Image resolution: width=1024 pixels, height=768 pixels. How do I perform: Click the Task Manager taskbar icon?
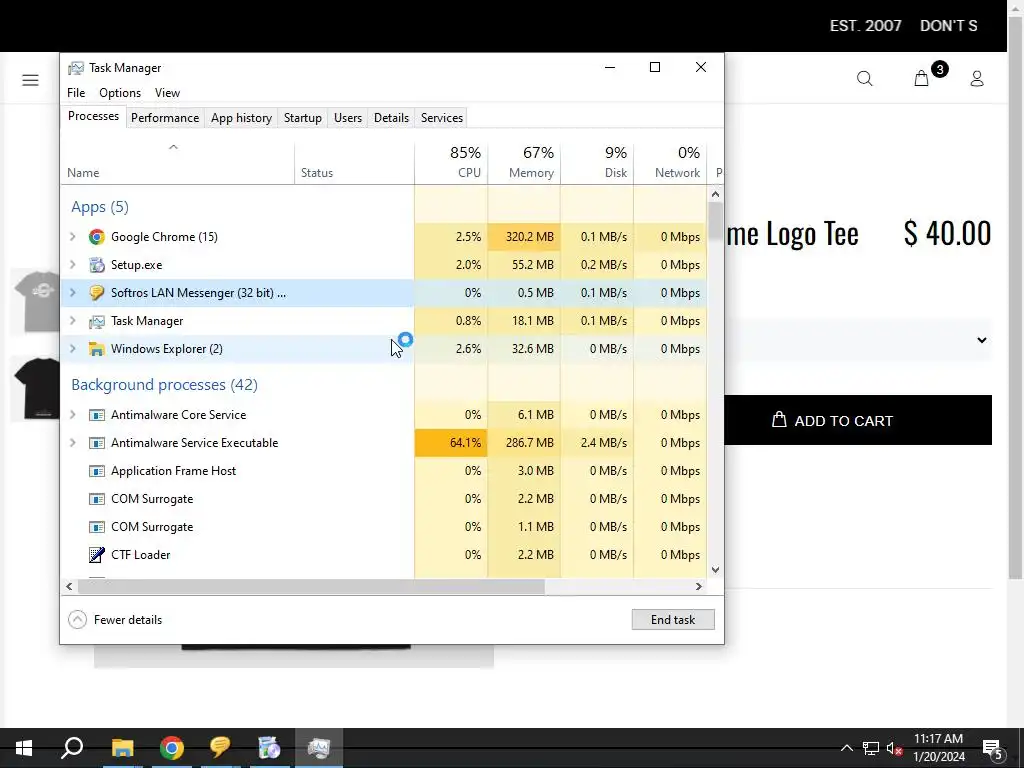coord(319,748)
